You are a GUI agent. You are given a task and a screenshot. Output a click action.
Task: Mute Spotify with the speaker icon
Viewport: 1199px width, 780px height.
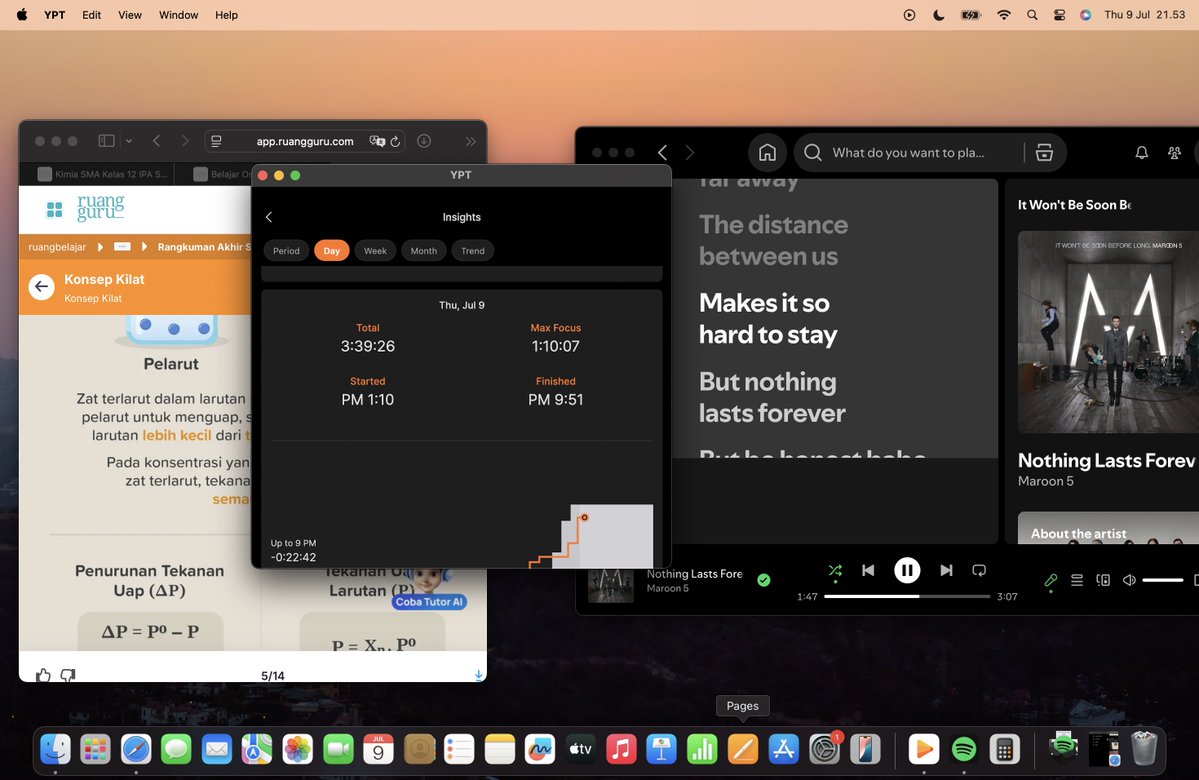point(1129,580)
